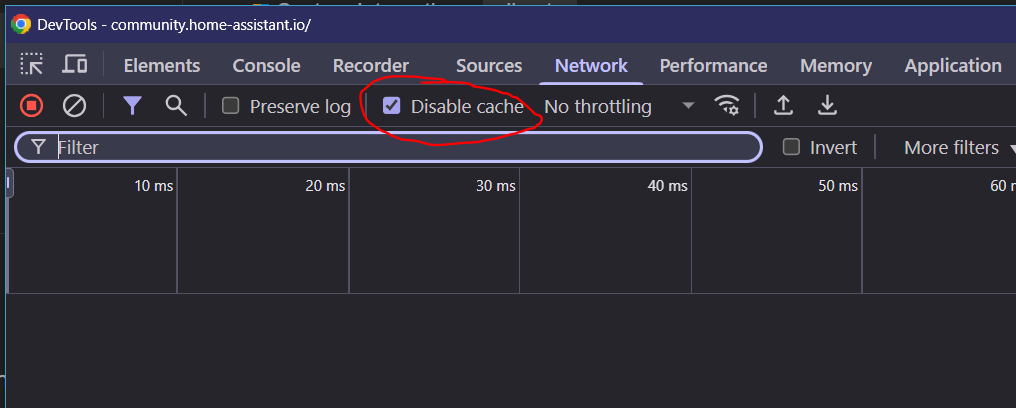Image resolution: width=1016 pixels, height=408 pixels.
Task: Stop recording the network log
Action: [32, 106]
